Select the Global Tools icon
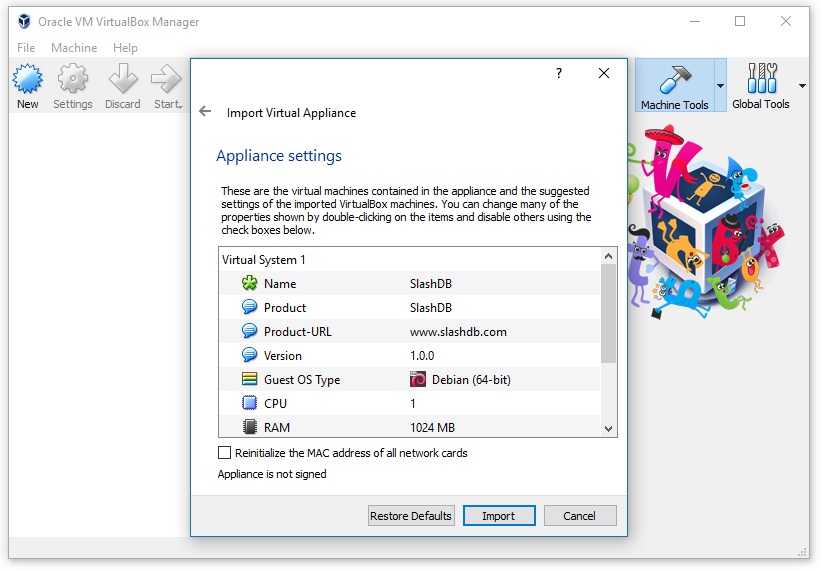Viewport: 824px width, 571px height. click(x=760, y=80)
